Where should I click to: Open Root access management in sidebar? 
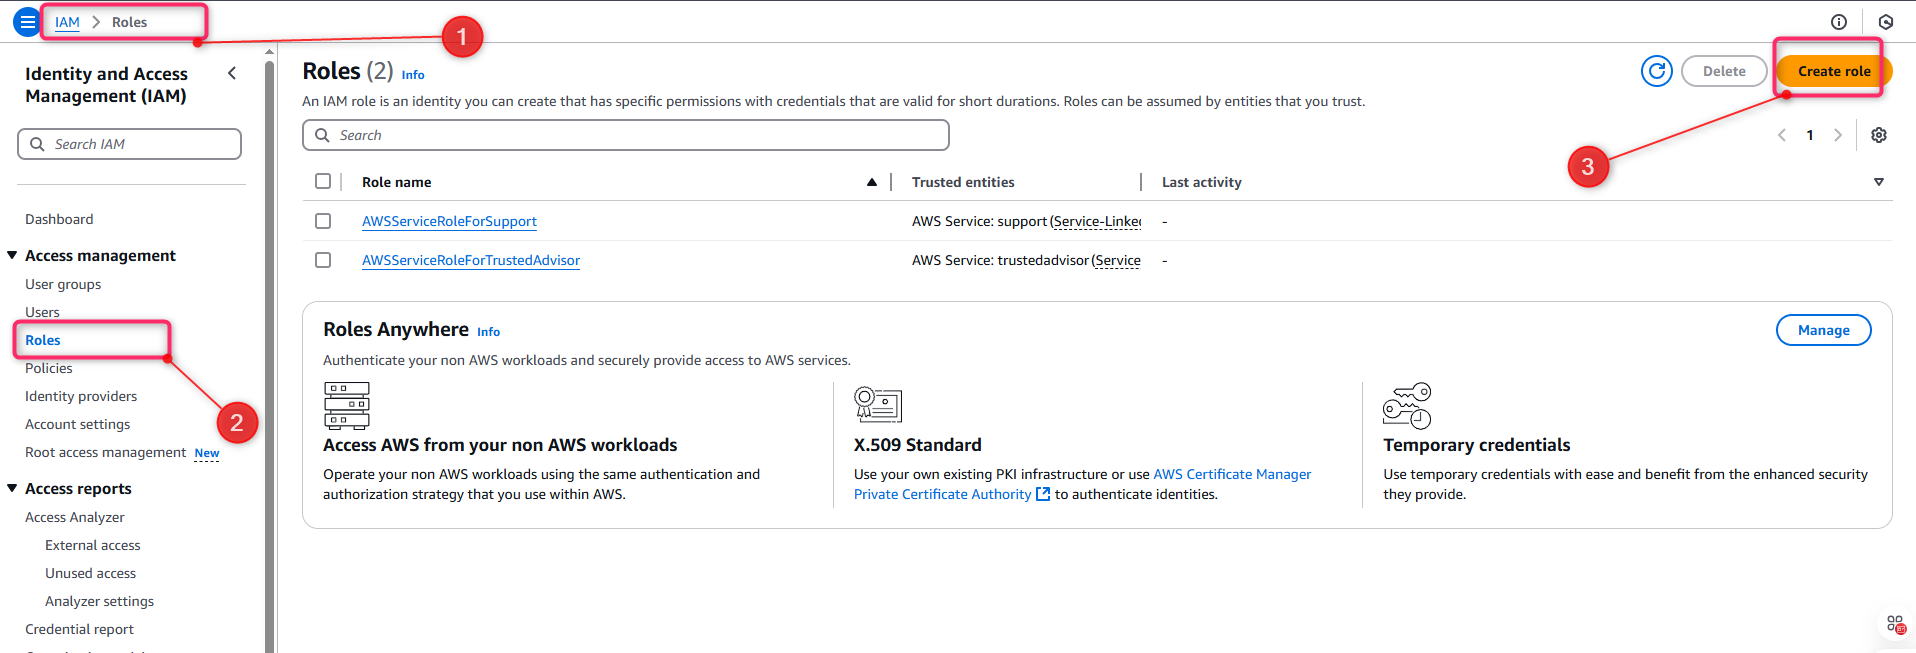106,452
